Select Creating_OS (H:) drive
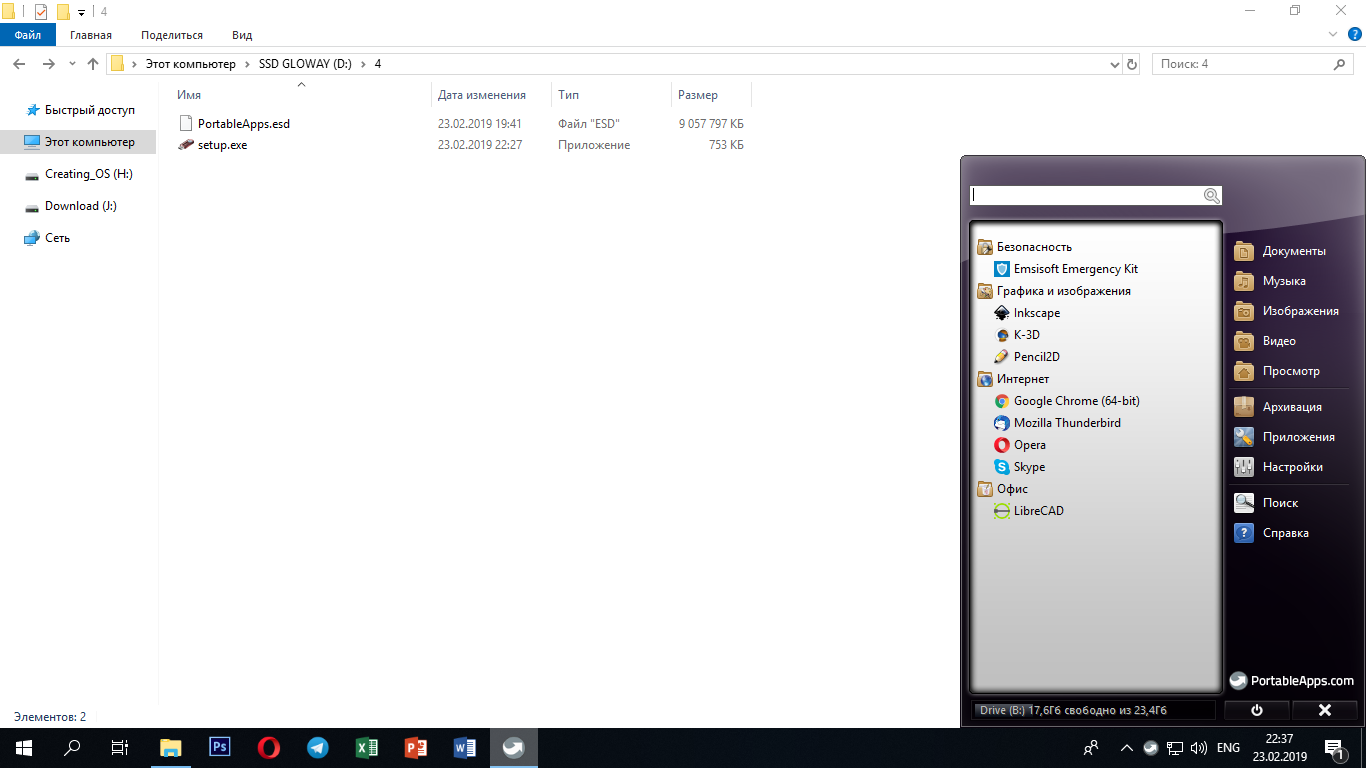Image resolution: width=1366 pixels, height=768 pixels. pos(79,174)
